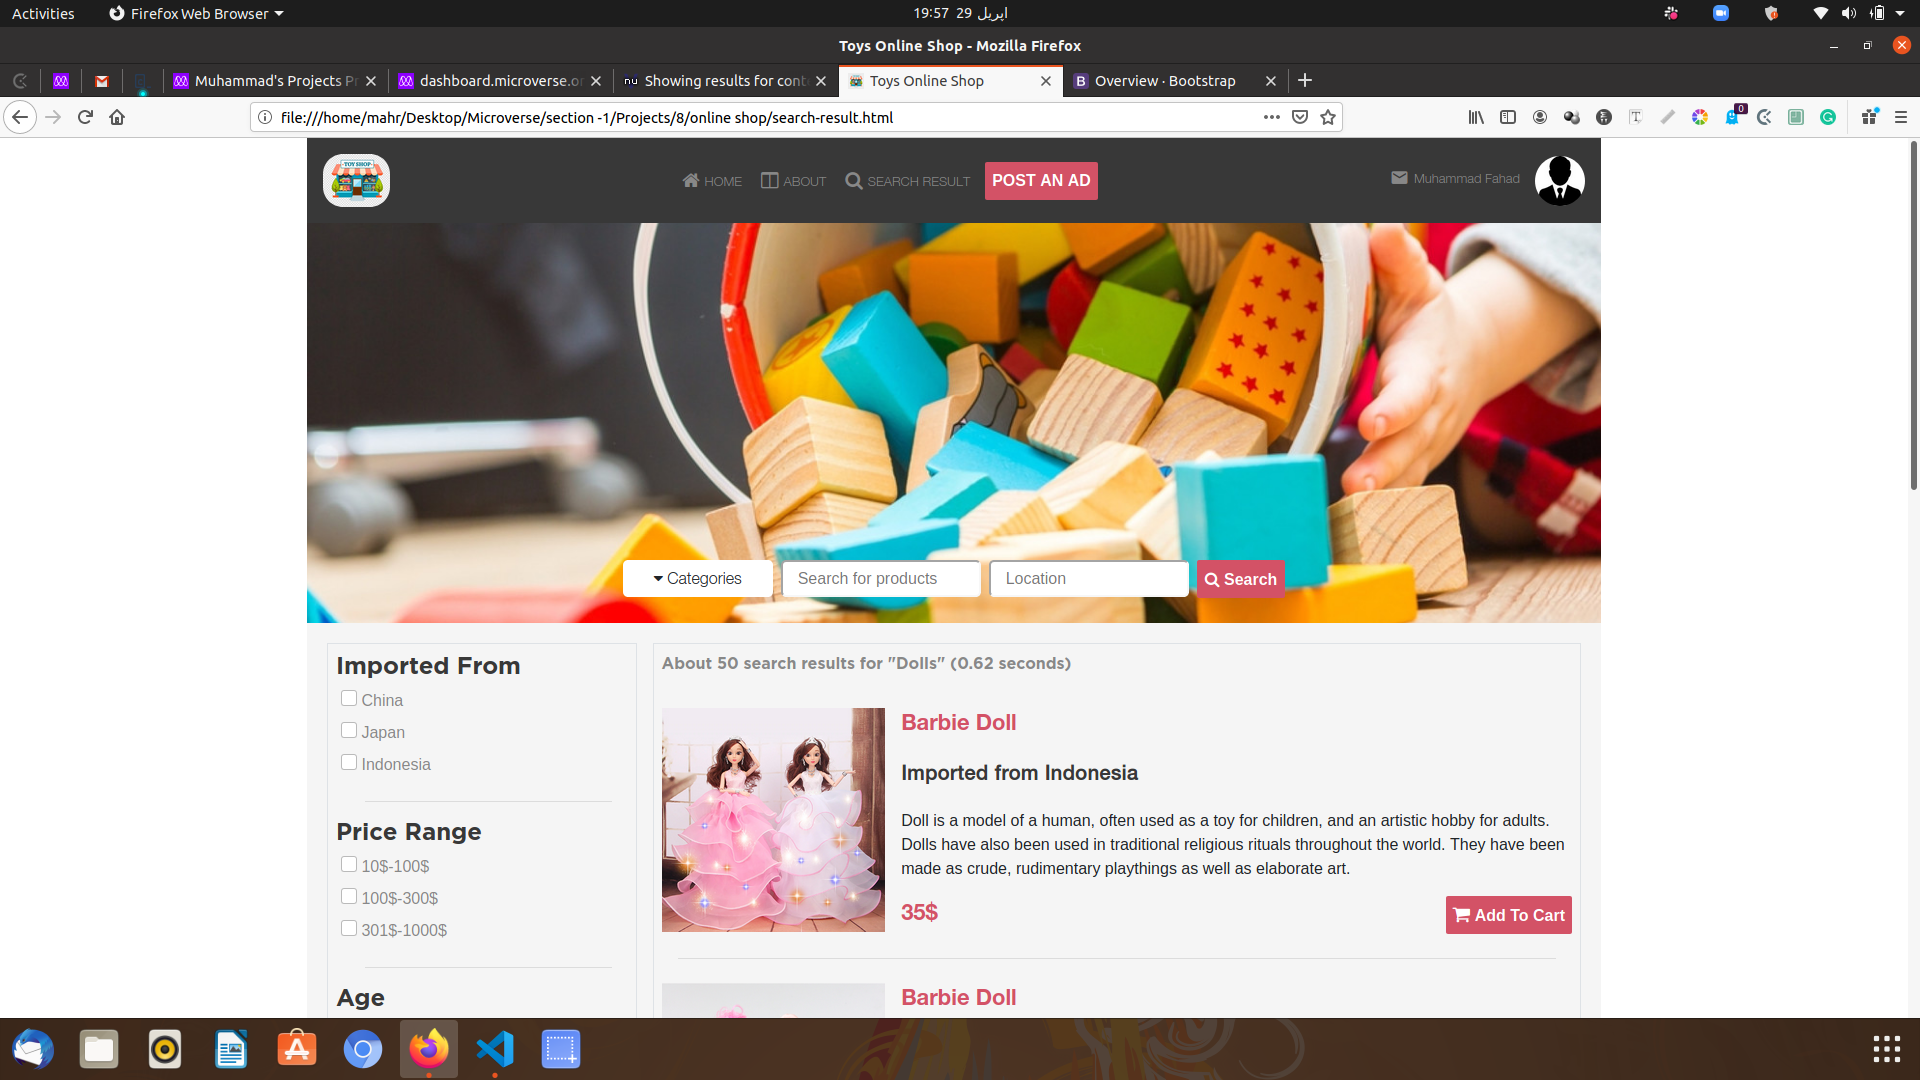Open Visual Studio Code from dock
Screen dimensions: 1920x1080
pos(495,1049)
